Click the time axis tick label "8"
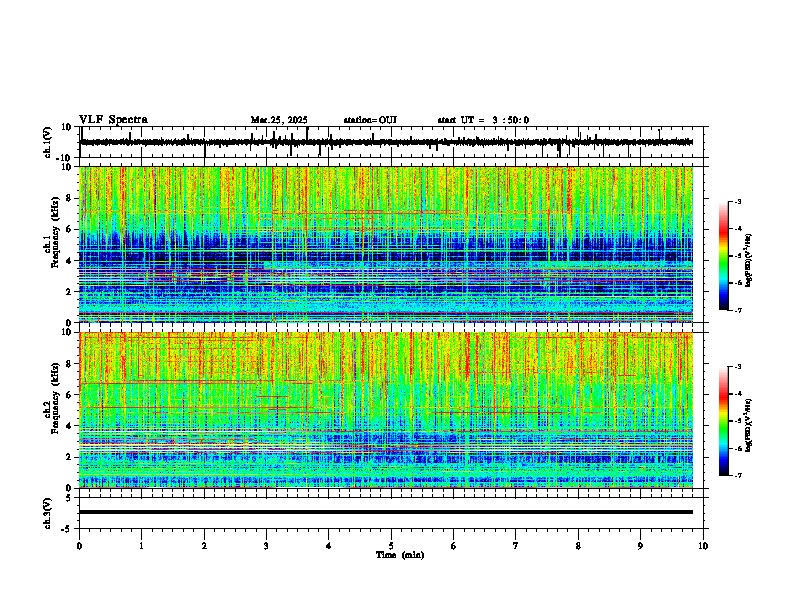This screenshot has width=792, height=612. [578, 546]
